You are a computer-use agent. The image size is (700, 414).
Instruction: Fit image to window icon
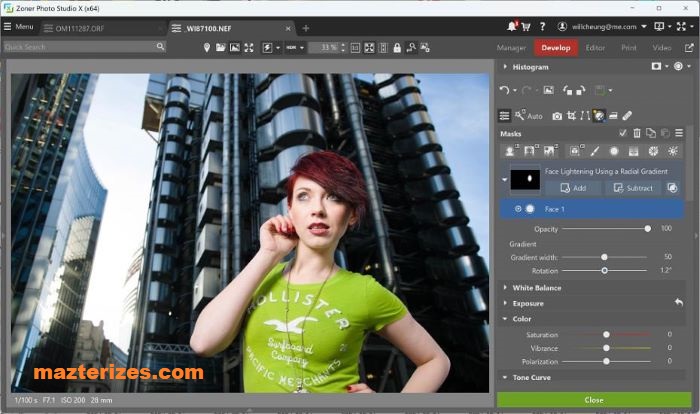pos(369,48)
